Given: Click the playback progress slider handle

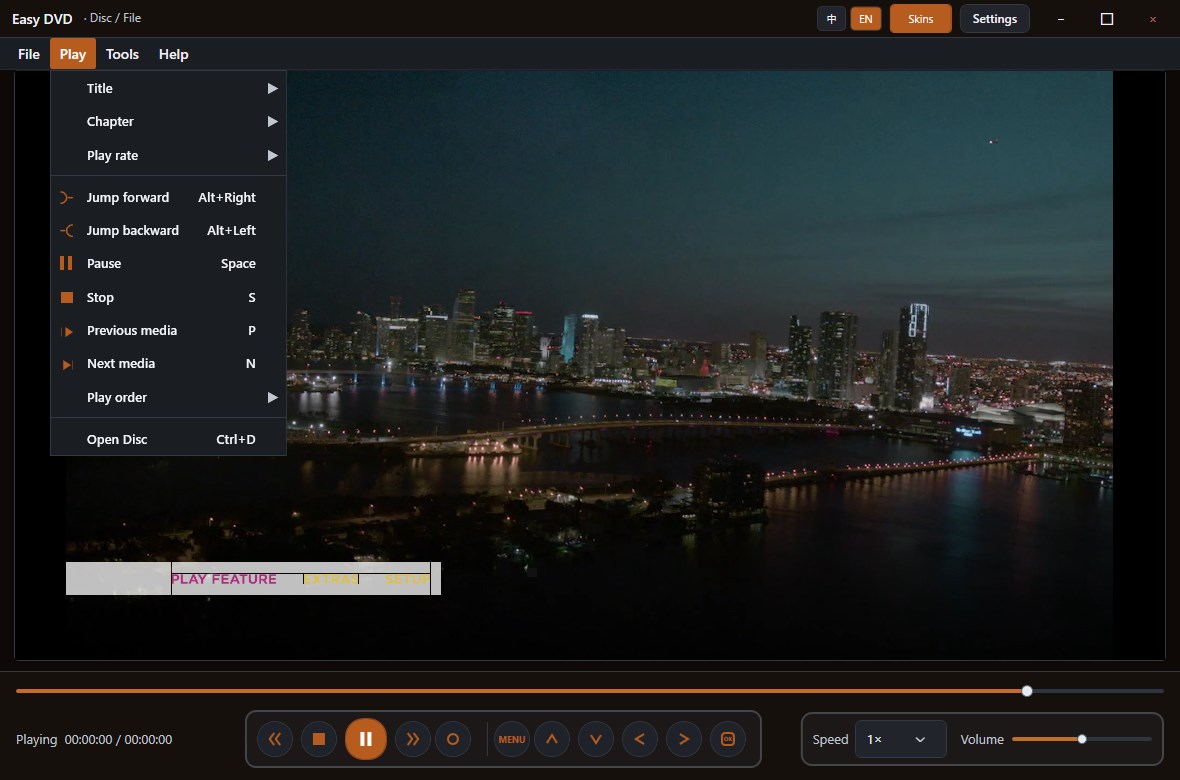Looking at the screenshot, I should pyautogui.click(x=1026, y=691).
